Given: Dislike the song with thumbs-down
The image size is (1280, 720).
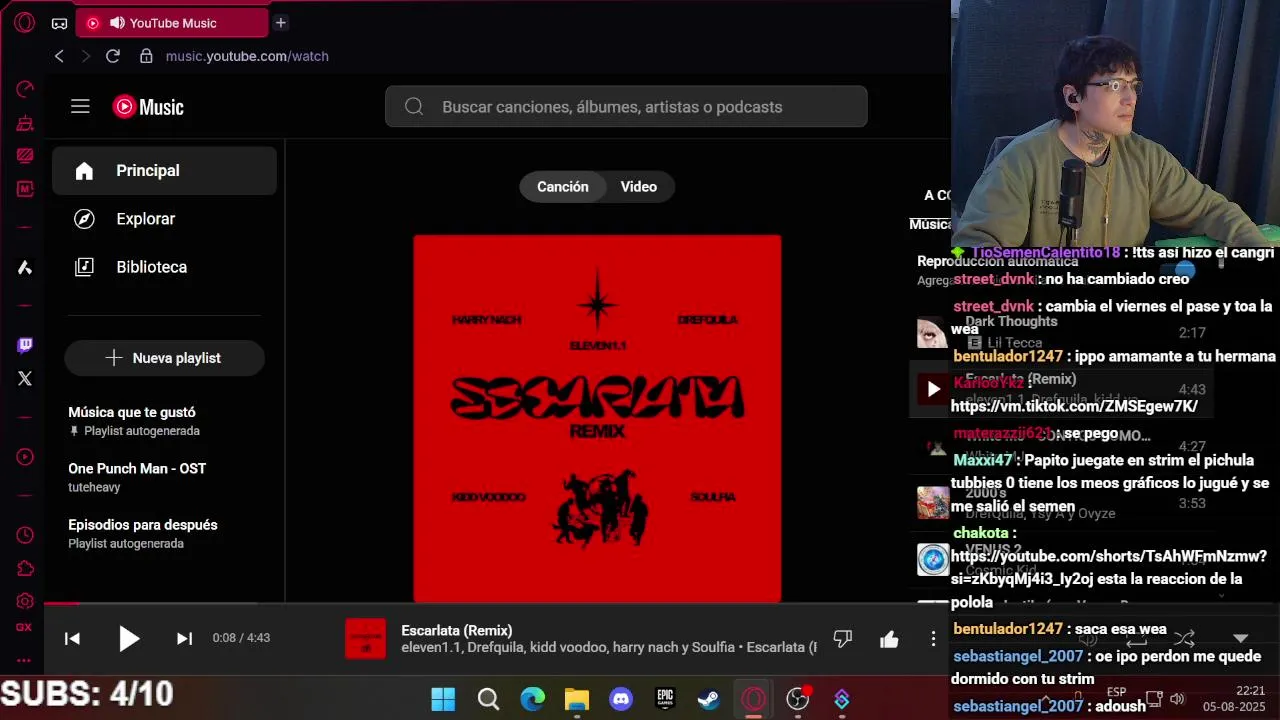Looking at the screenshot, I should tap(843, 638).
